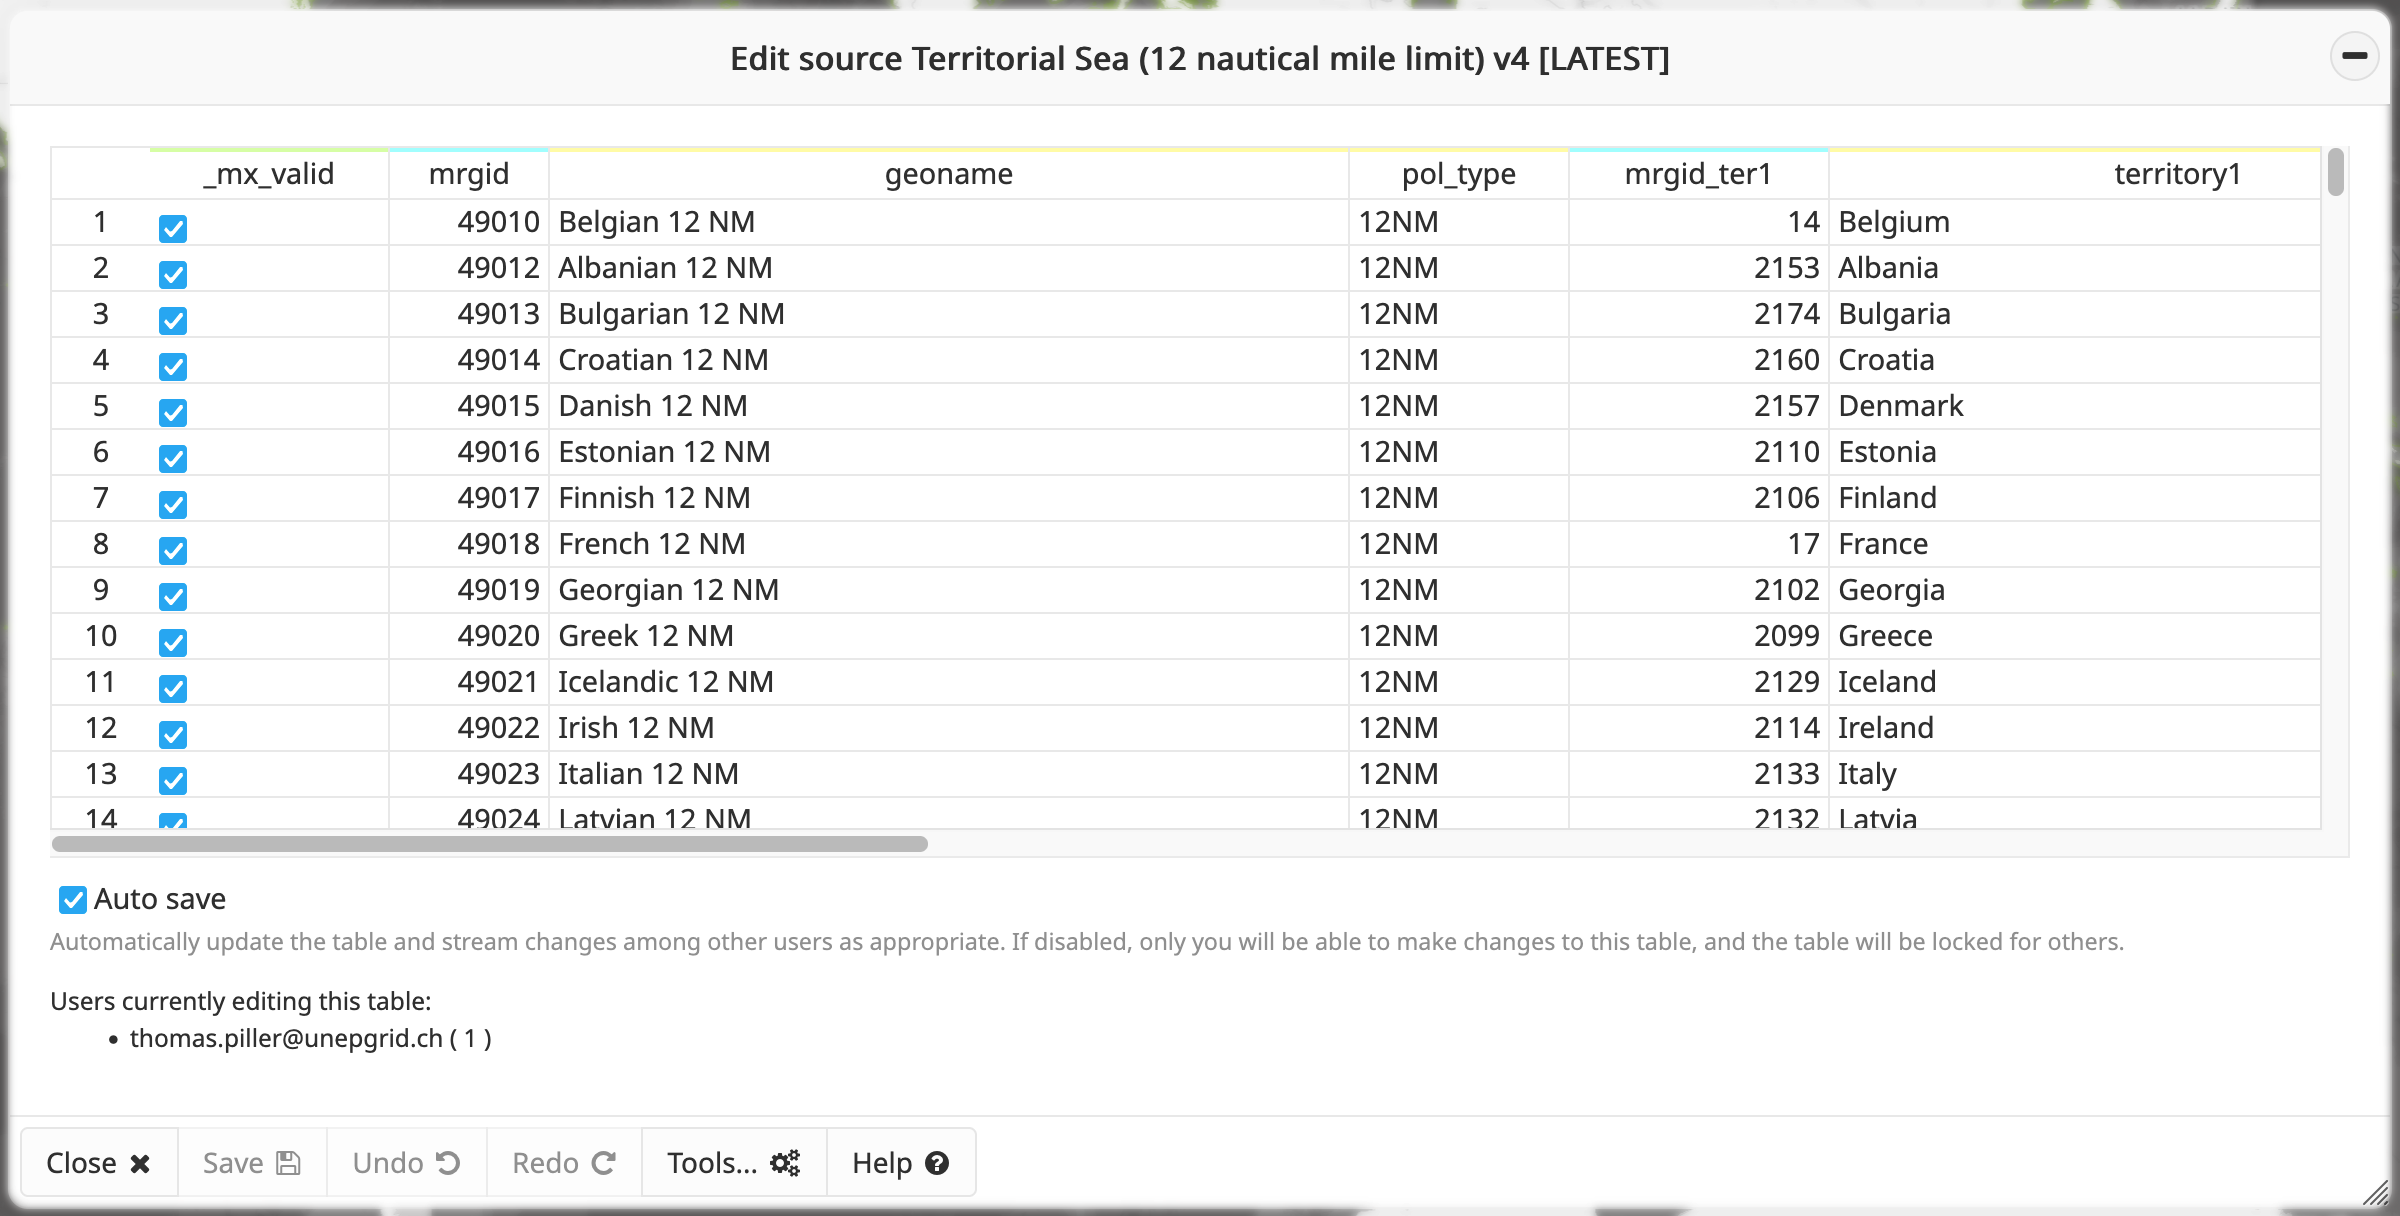Click the resize handle at window corner
Viewport: 2400px width, 1216px height.
pos(2375,1192)
